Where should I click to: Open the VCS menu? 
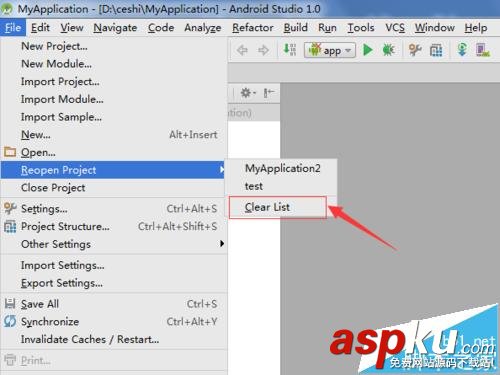[x=395, y=28]
